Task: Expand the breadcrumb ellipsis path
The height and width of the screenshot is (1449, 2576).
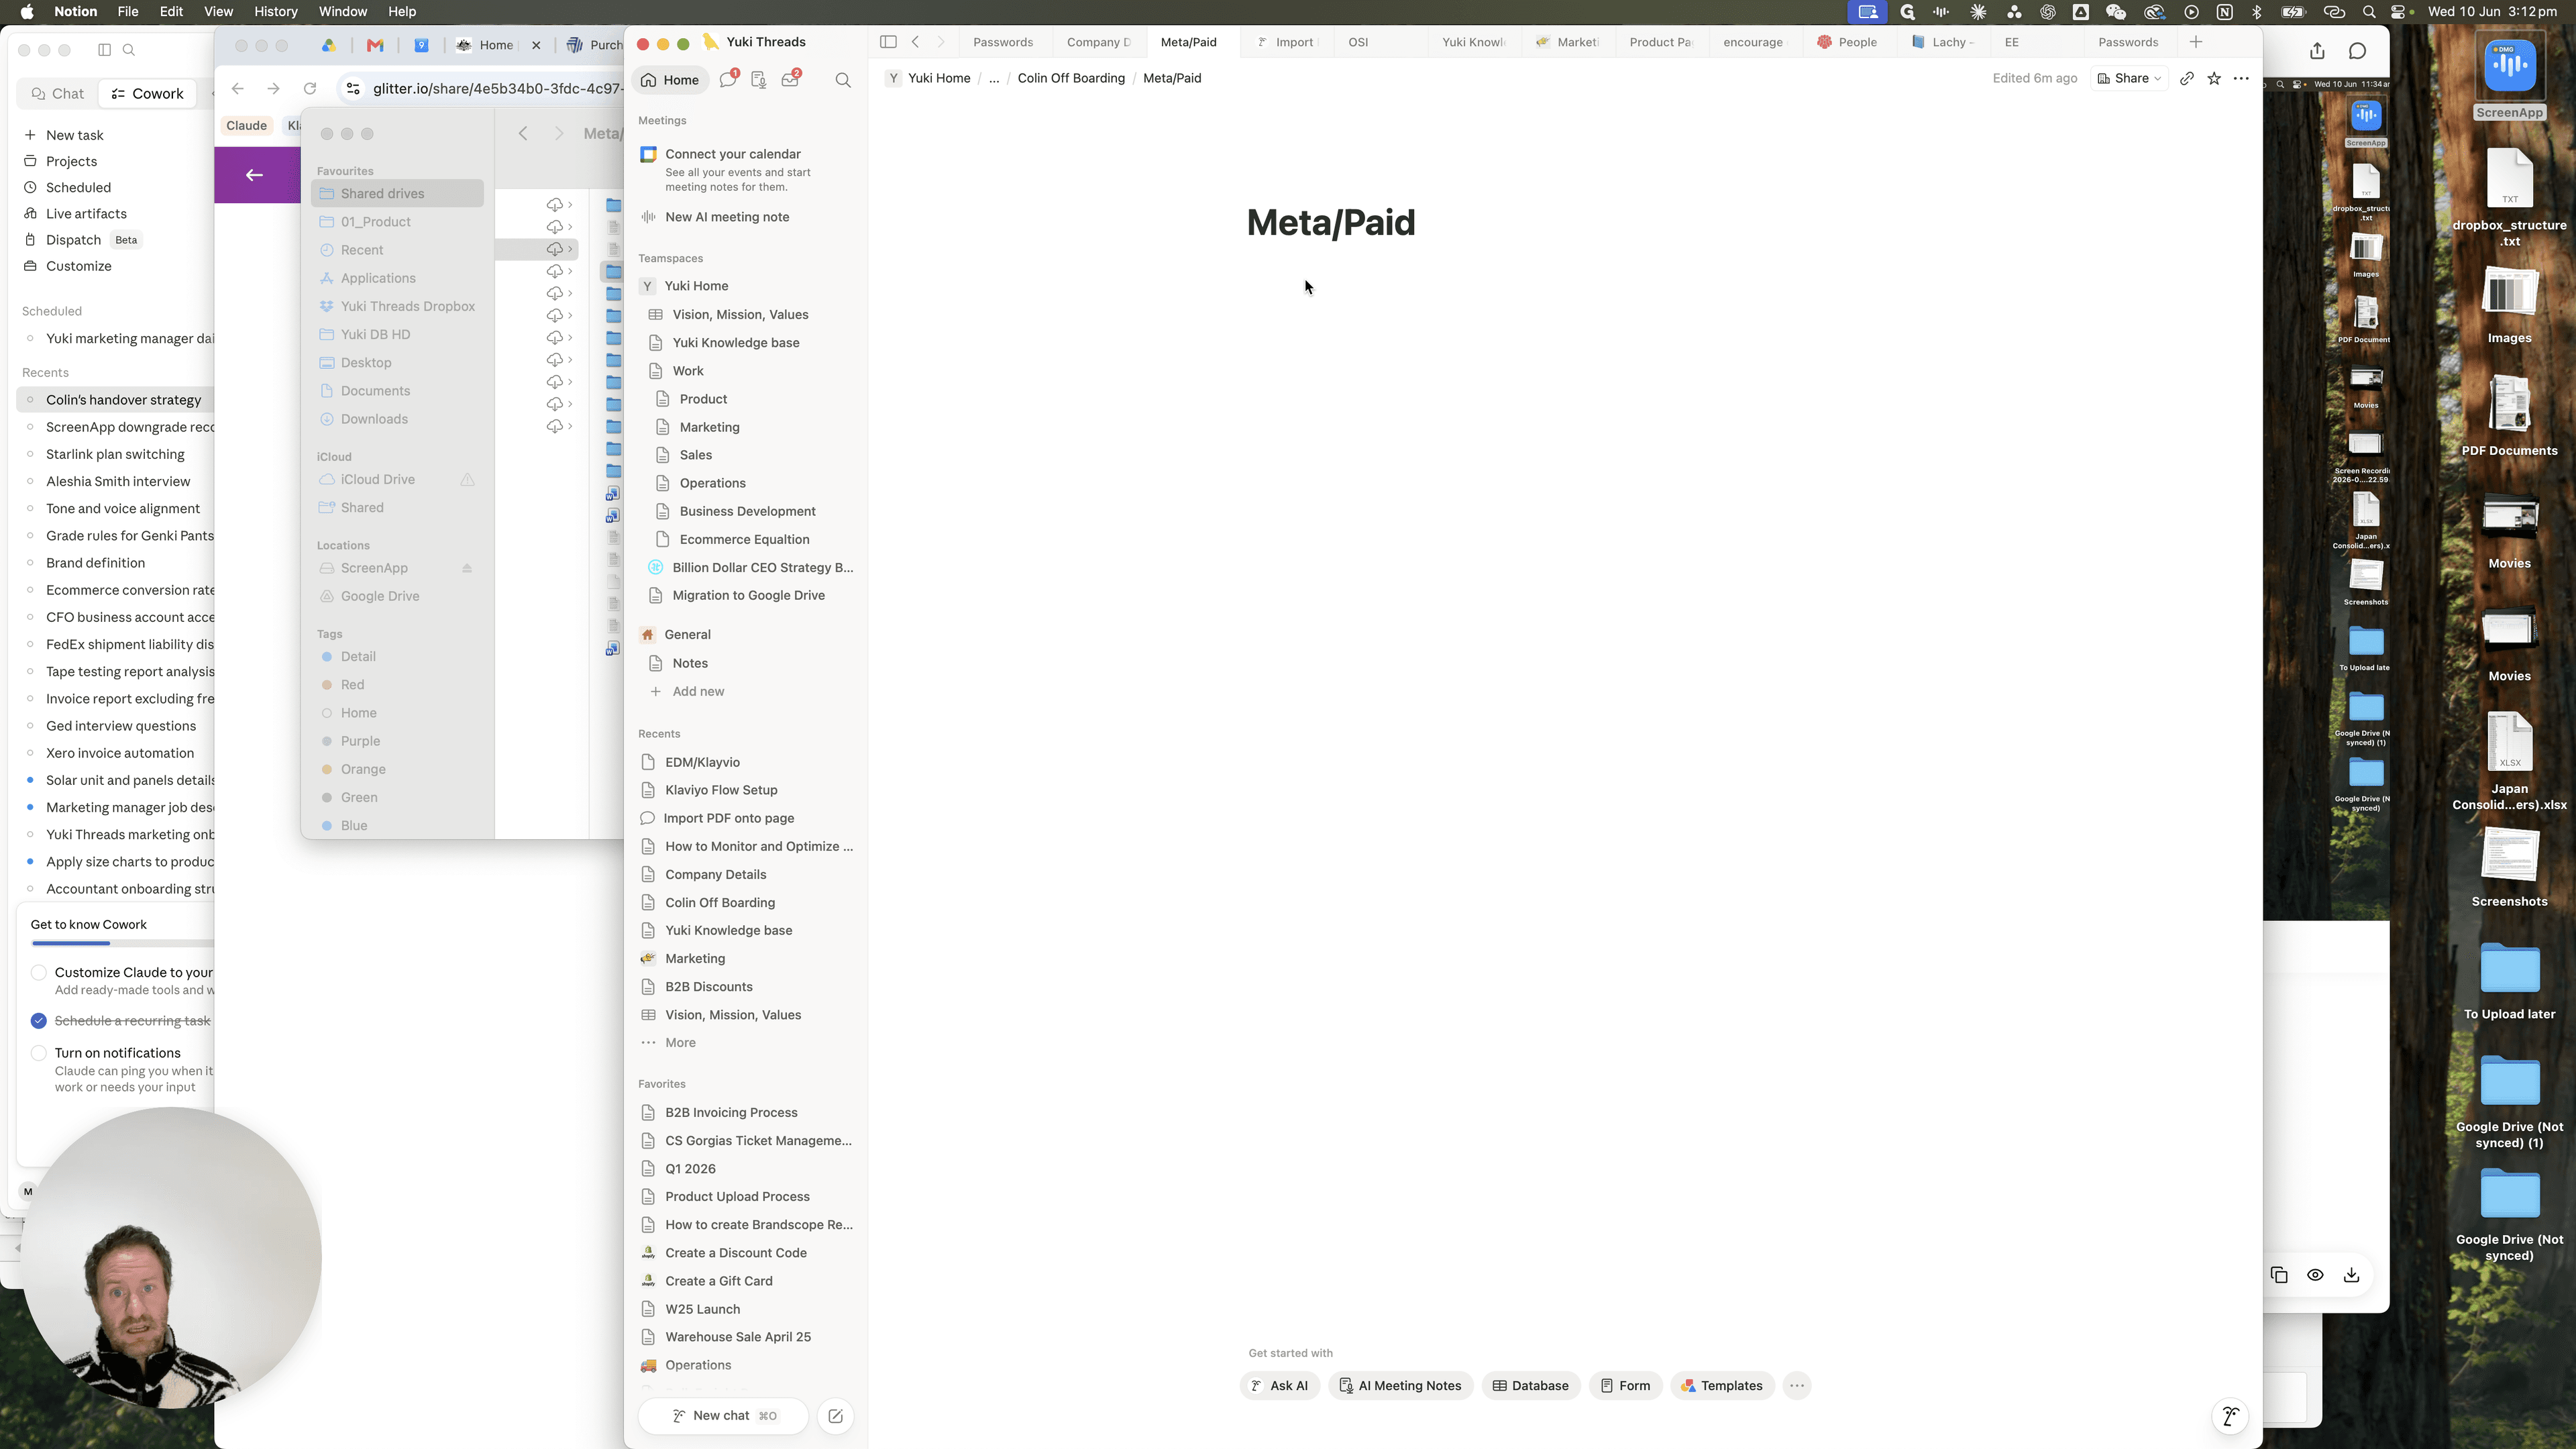Action: pos(993,78)
